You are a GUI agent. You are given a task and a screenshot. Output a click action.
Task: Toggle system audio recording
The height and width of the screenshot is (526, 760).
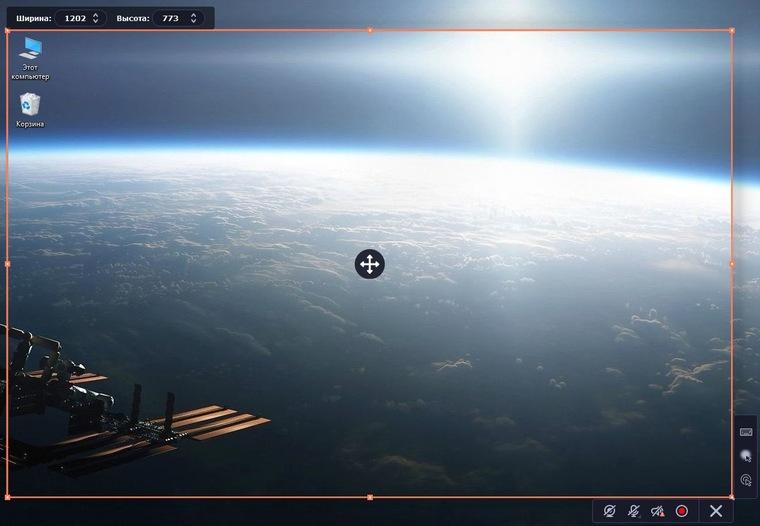(657, 511)
